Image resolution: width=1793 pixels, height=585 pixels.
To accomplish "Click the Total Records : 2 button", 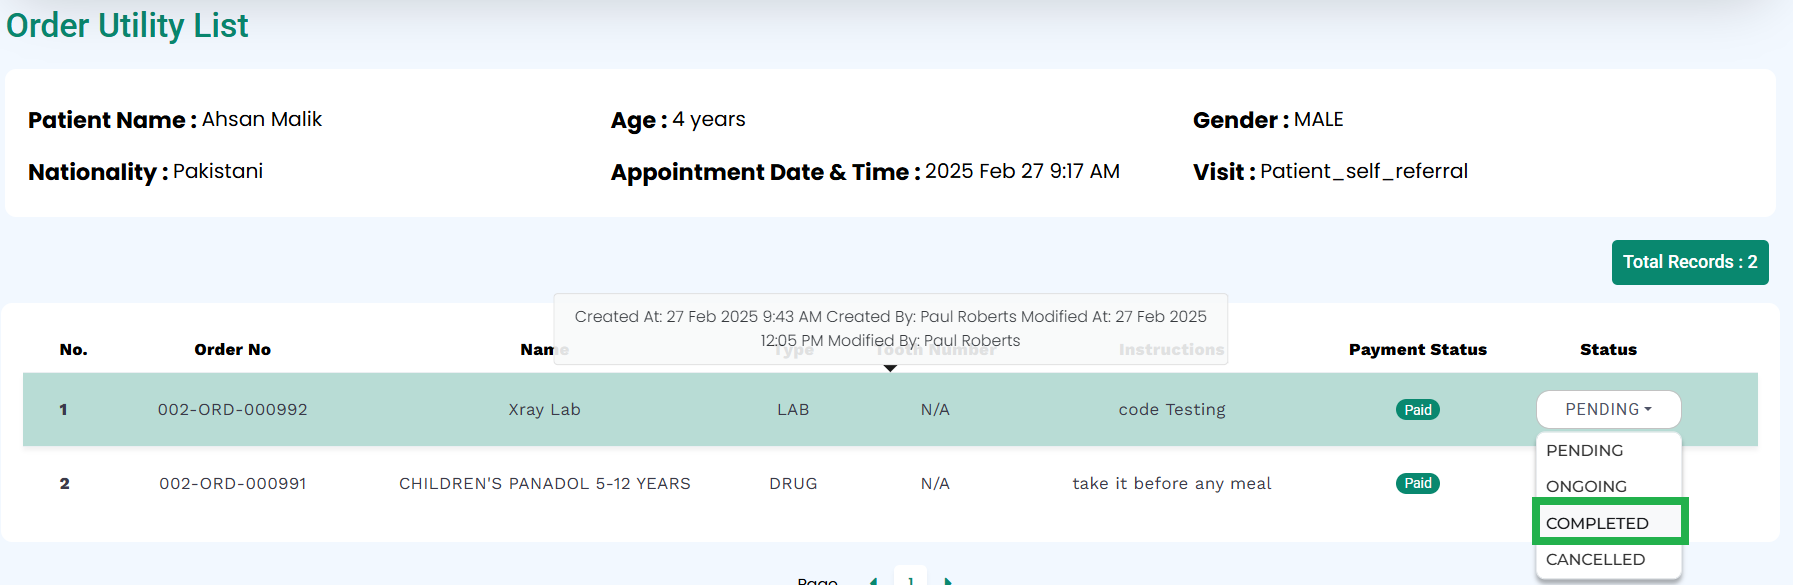I will 1690,262.
